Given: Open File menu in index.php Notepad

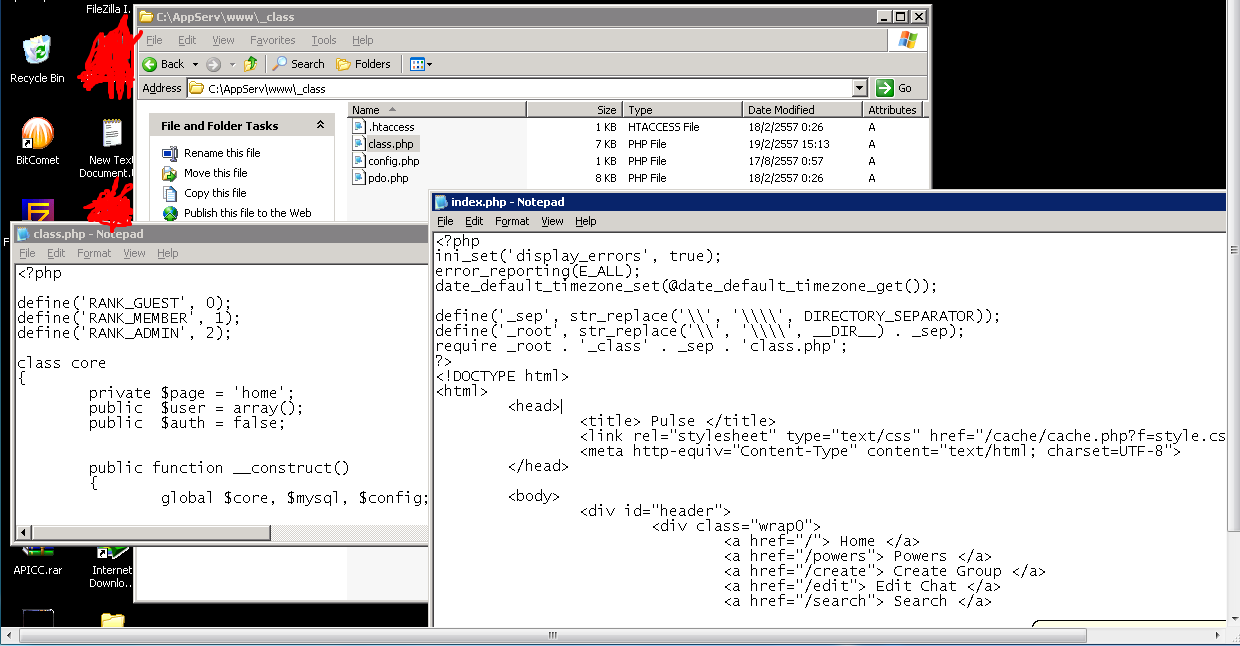Looking at the screenshot, I should (x=446, y=221).
